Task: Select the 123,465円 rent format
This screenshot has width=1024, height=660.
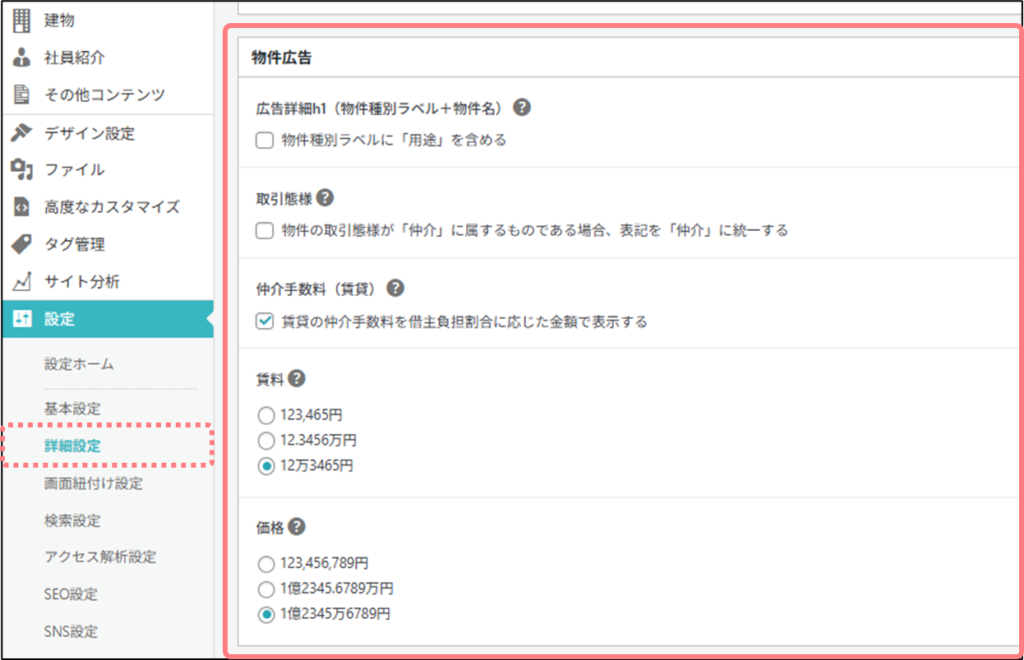Action: coord(265,414)
